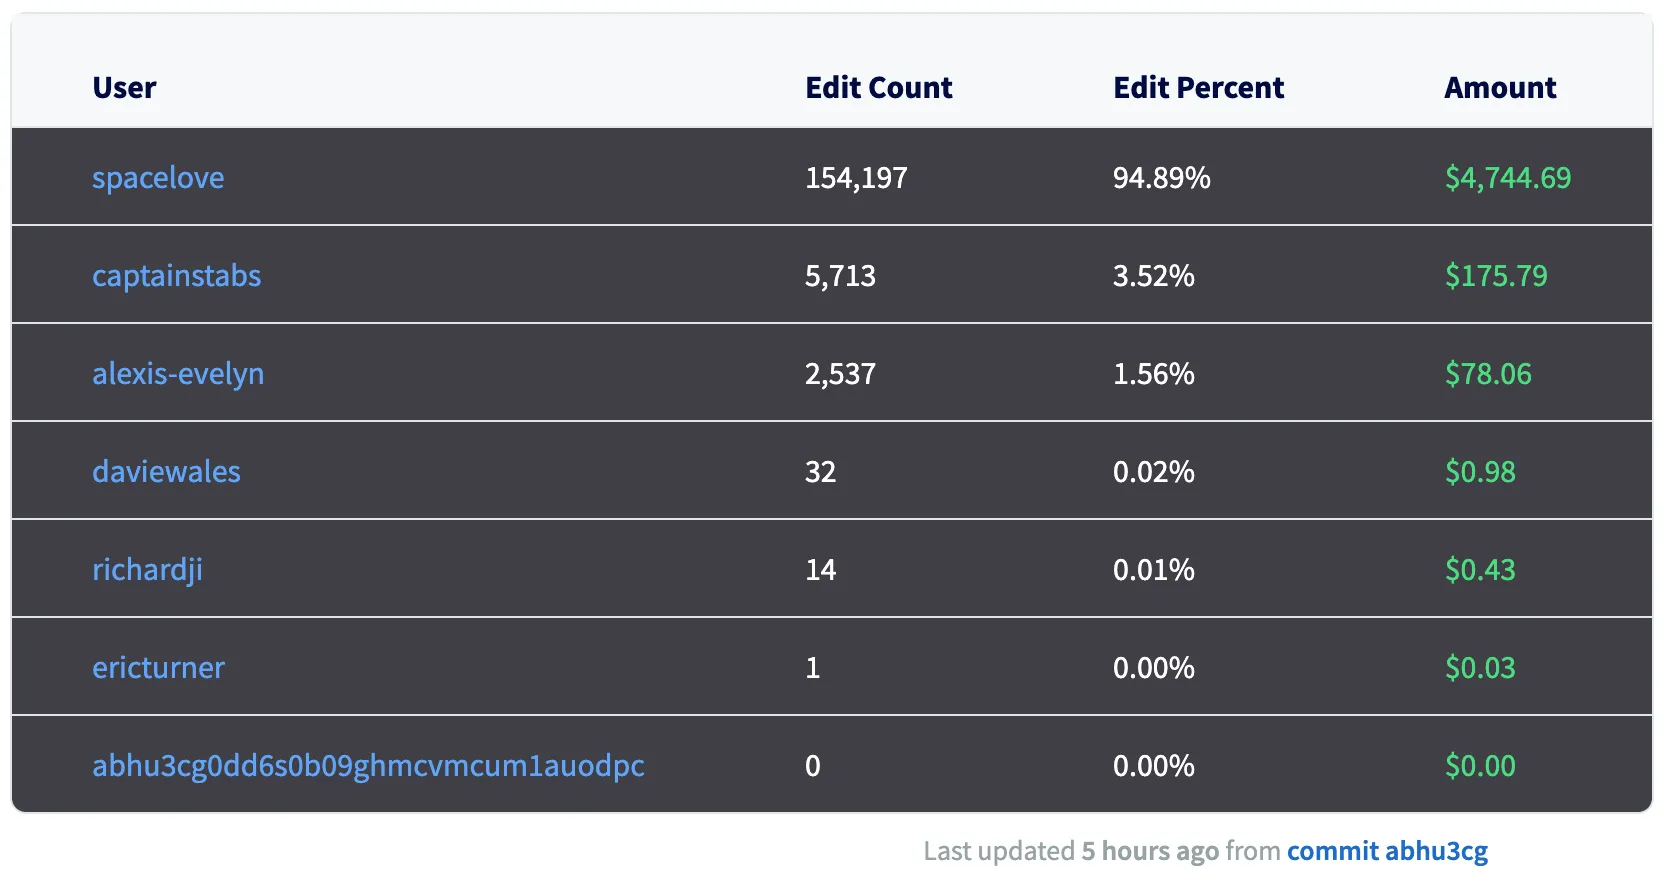Click the "5 hours ago" timestamp text
The width and height of the screenshot is (1664, 882).
[1150, 851]
